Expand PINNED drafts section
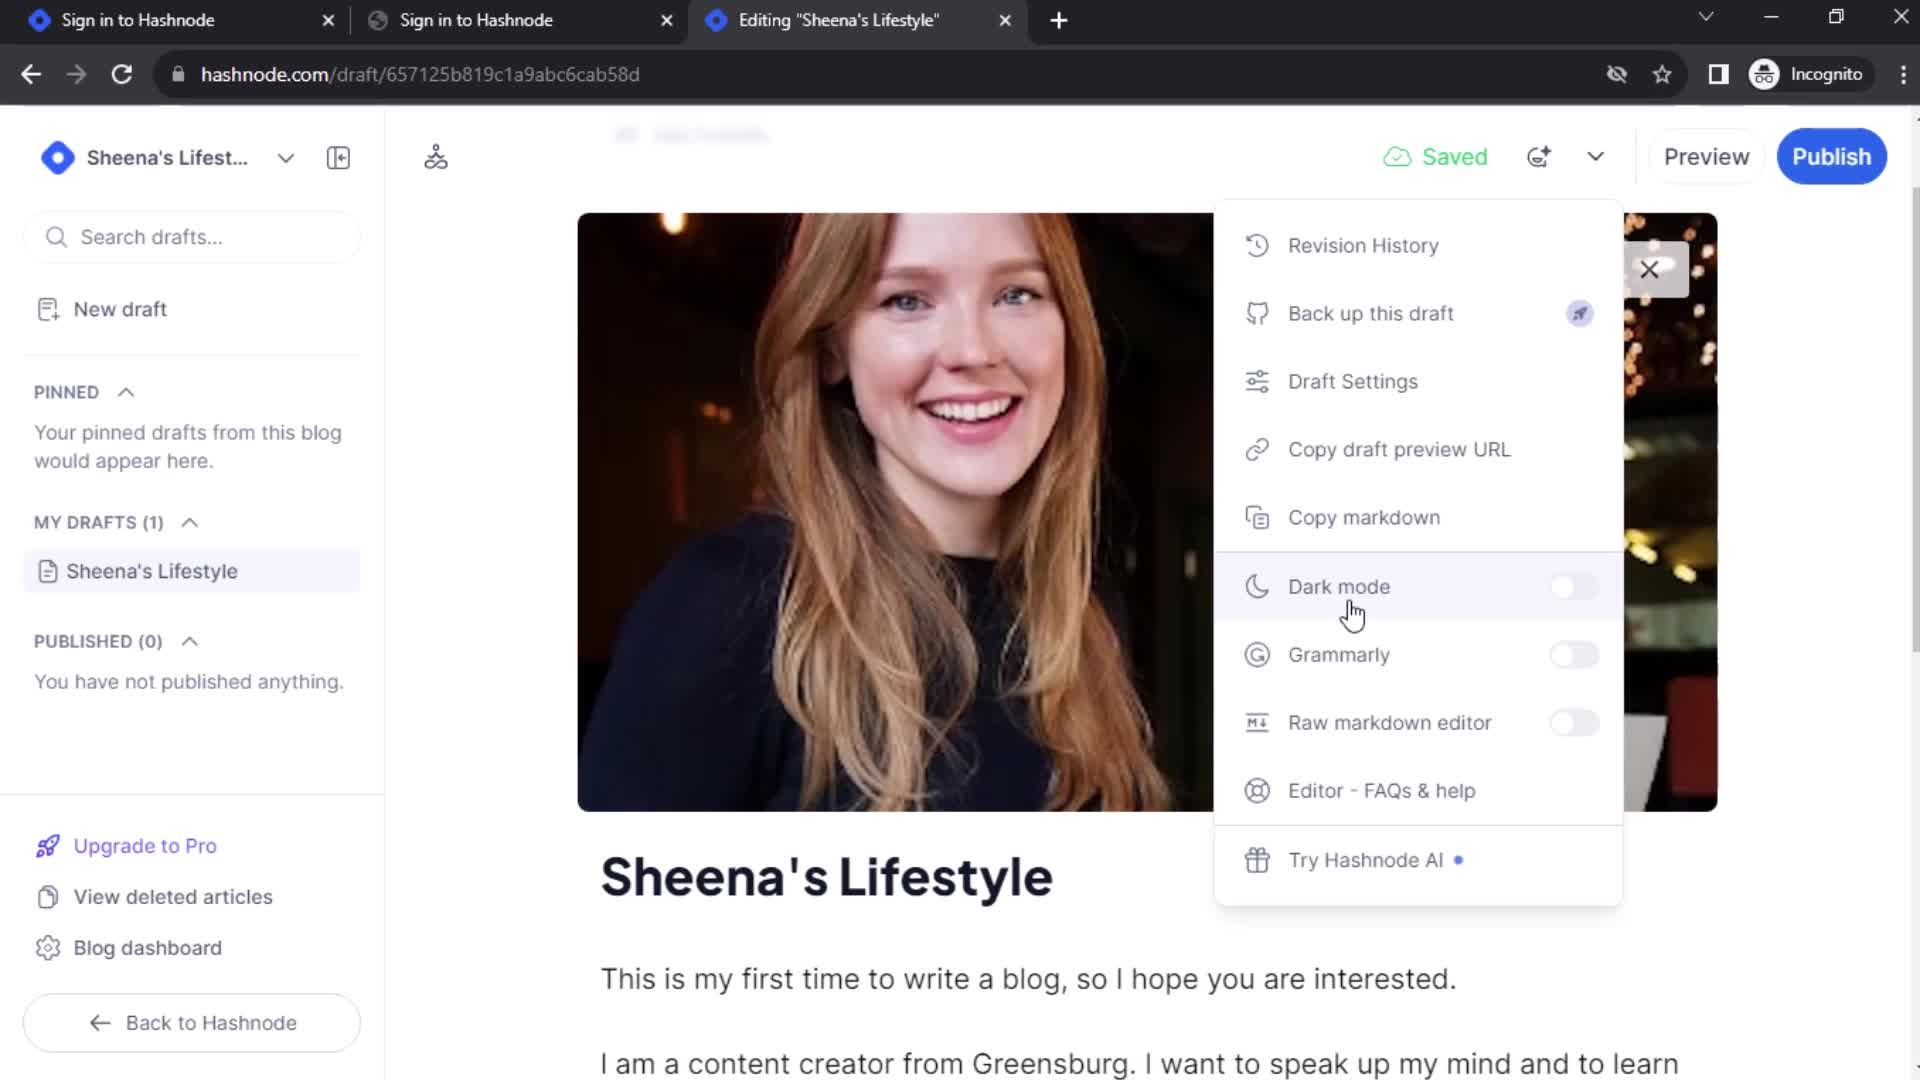The image size is (1920, 1080). click(x=123, y=392)
